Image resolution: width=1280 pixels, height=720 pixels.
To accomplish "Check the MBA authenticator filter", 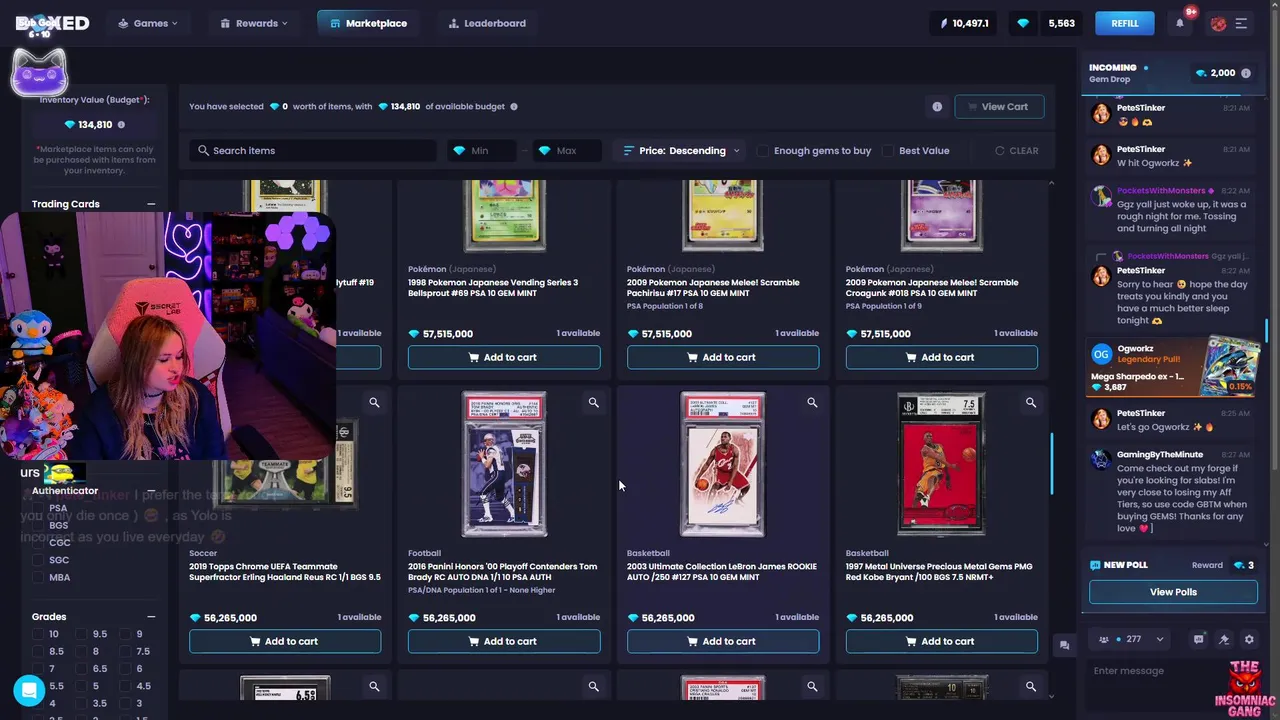I will 38,577.
